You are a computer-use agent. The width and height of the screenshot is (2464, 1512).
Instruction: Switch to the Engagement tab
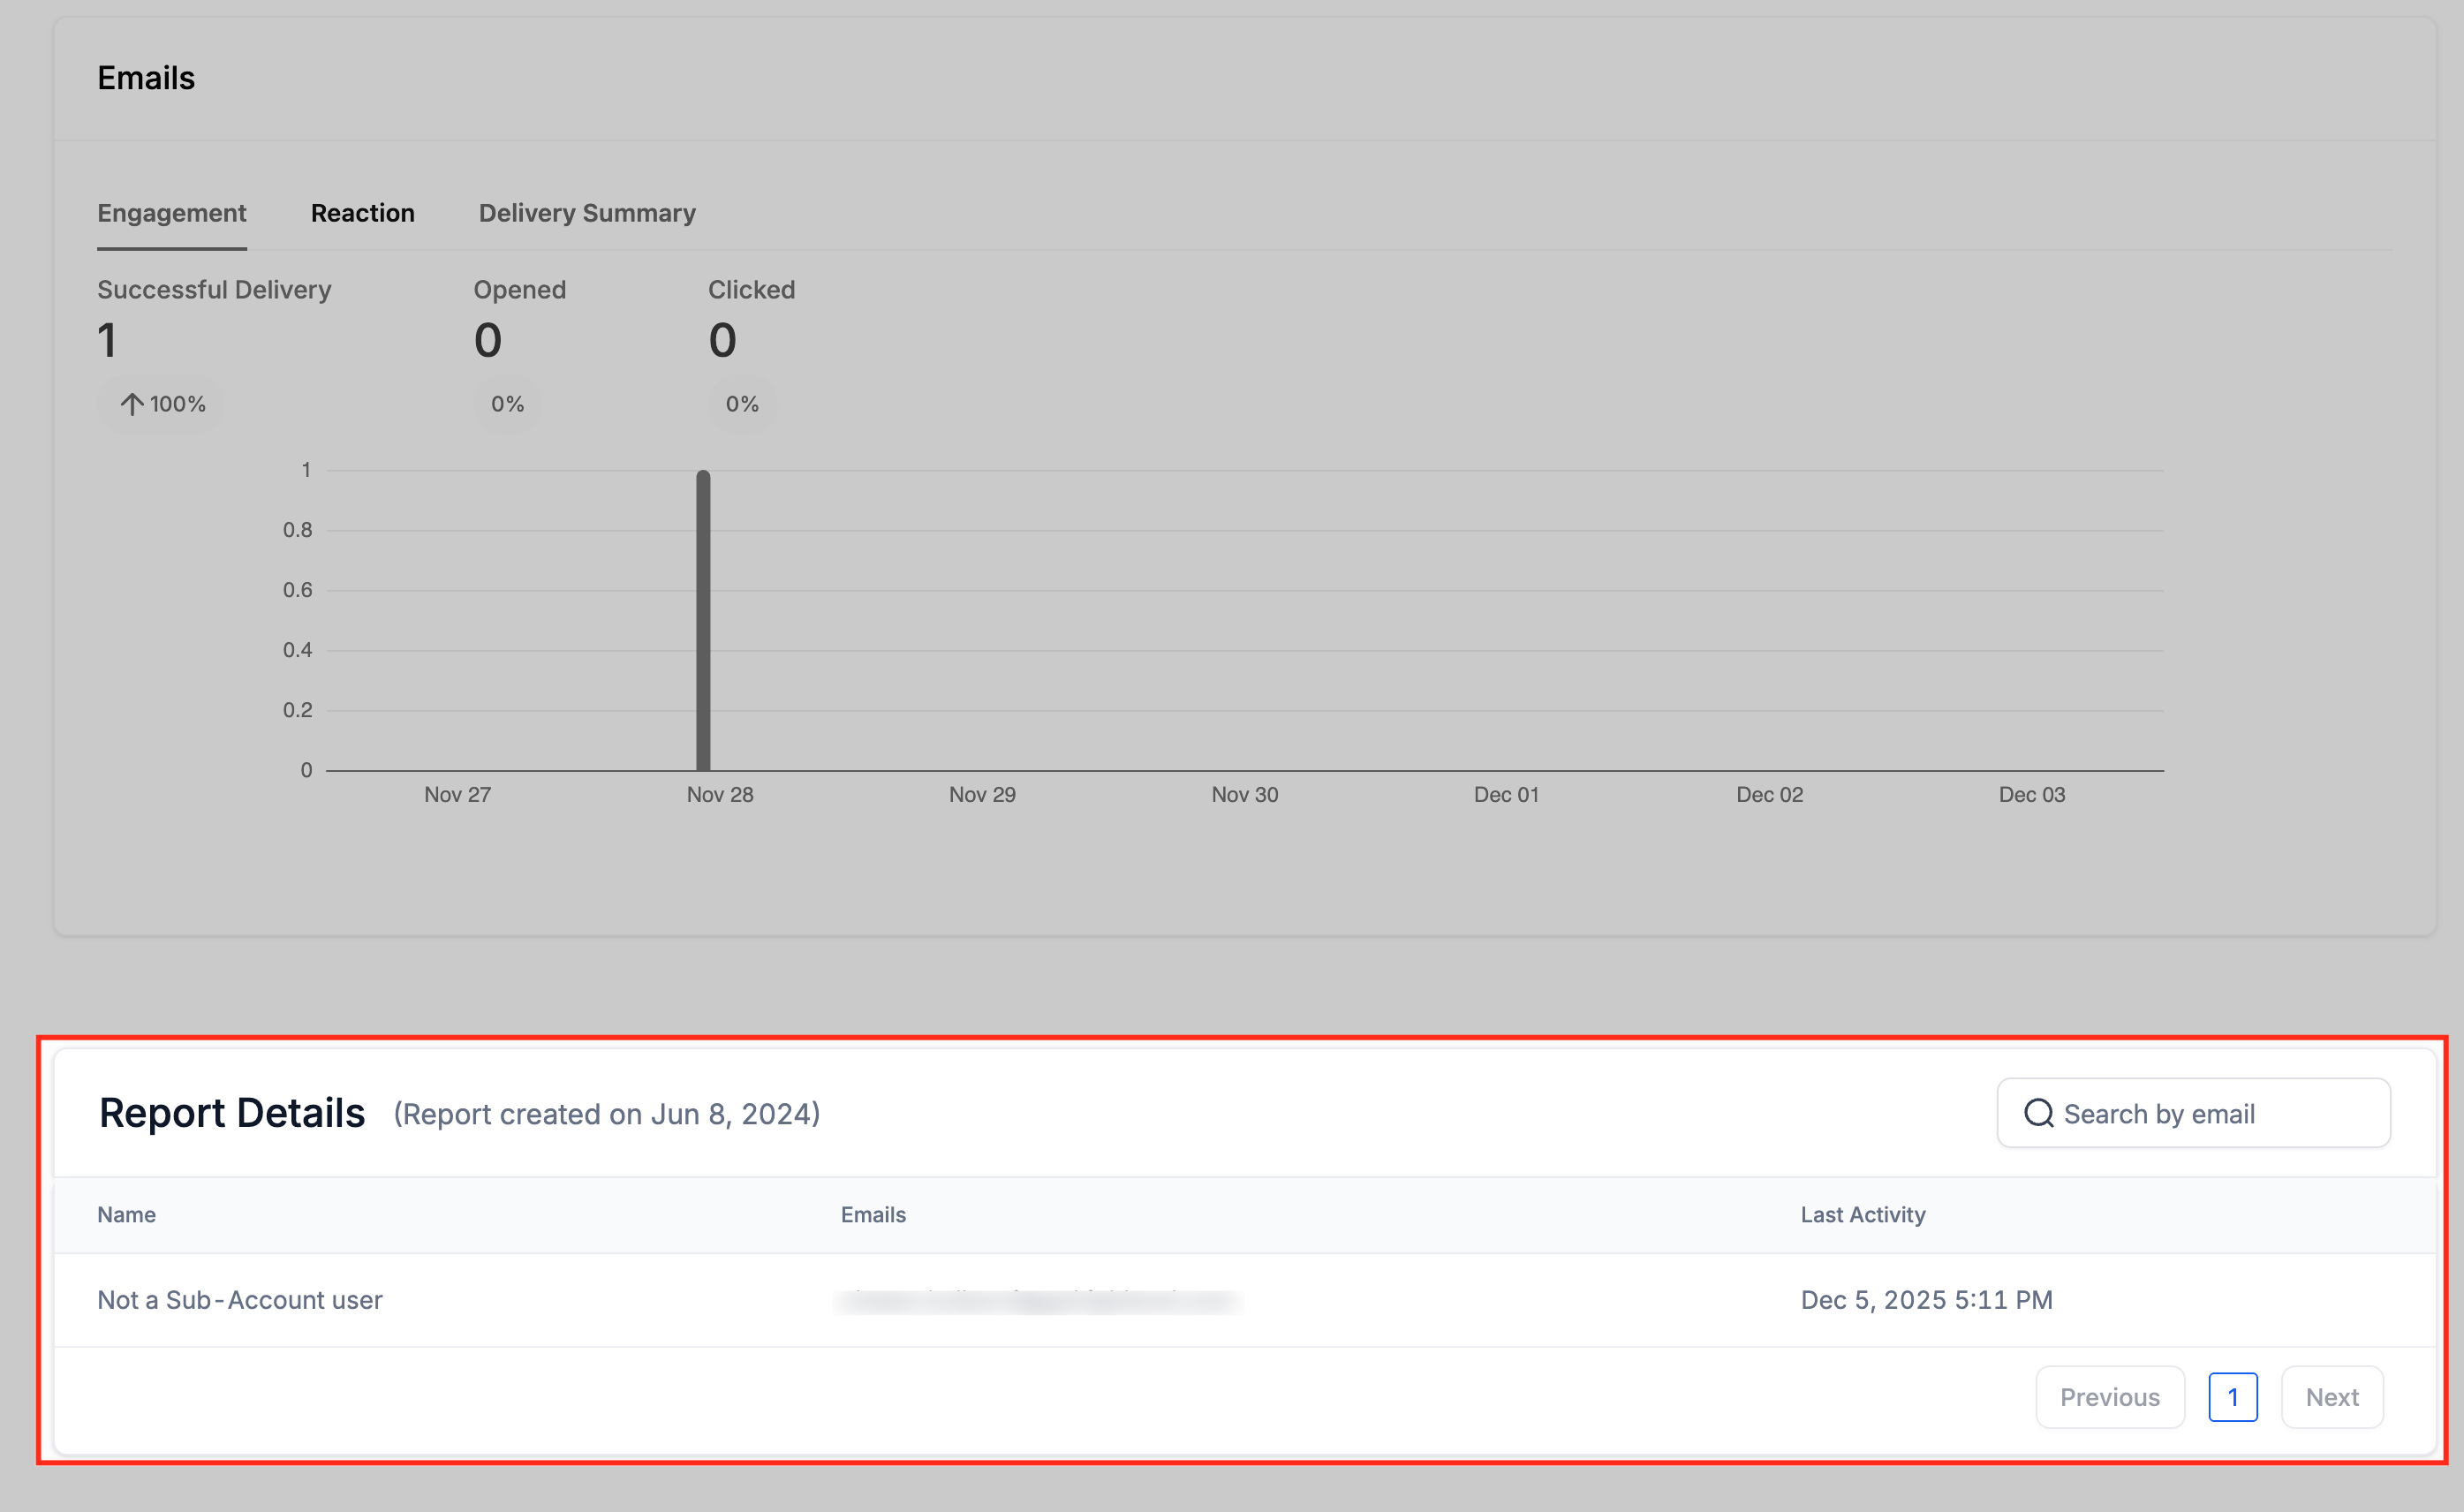(x=171, y=213)
